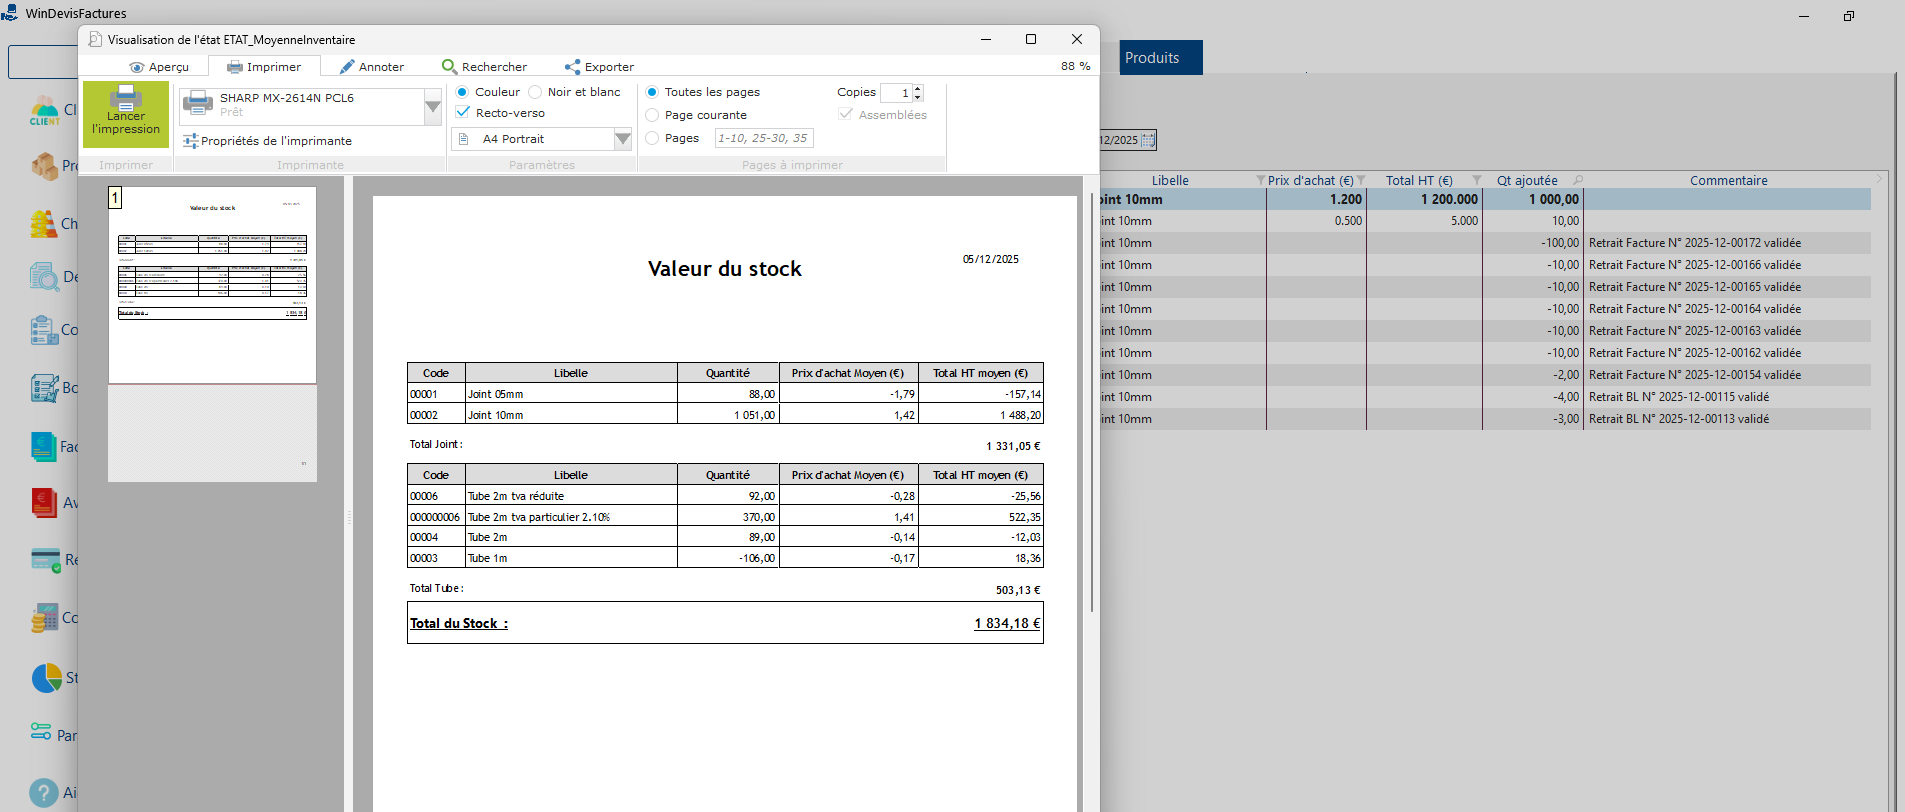Open the Rechercher tab
1905x812 pixels.
[x=484, y=67]
